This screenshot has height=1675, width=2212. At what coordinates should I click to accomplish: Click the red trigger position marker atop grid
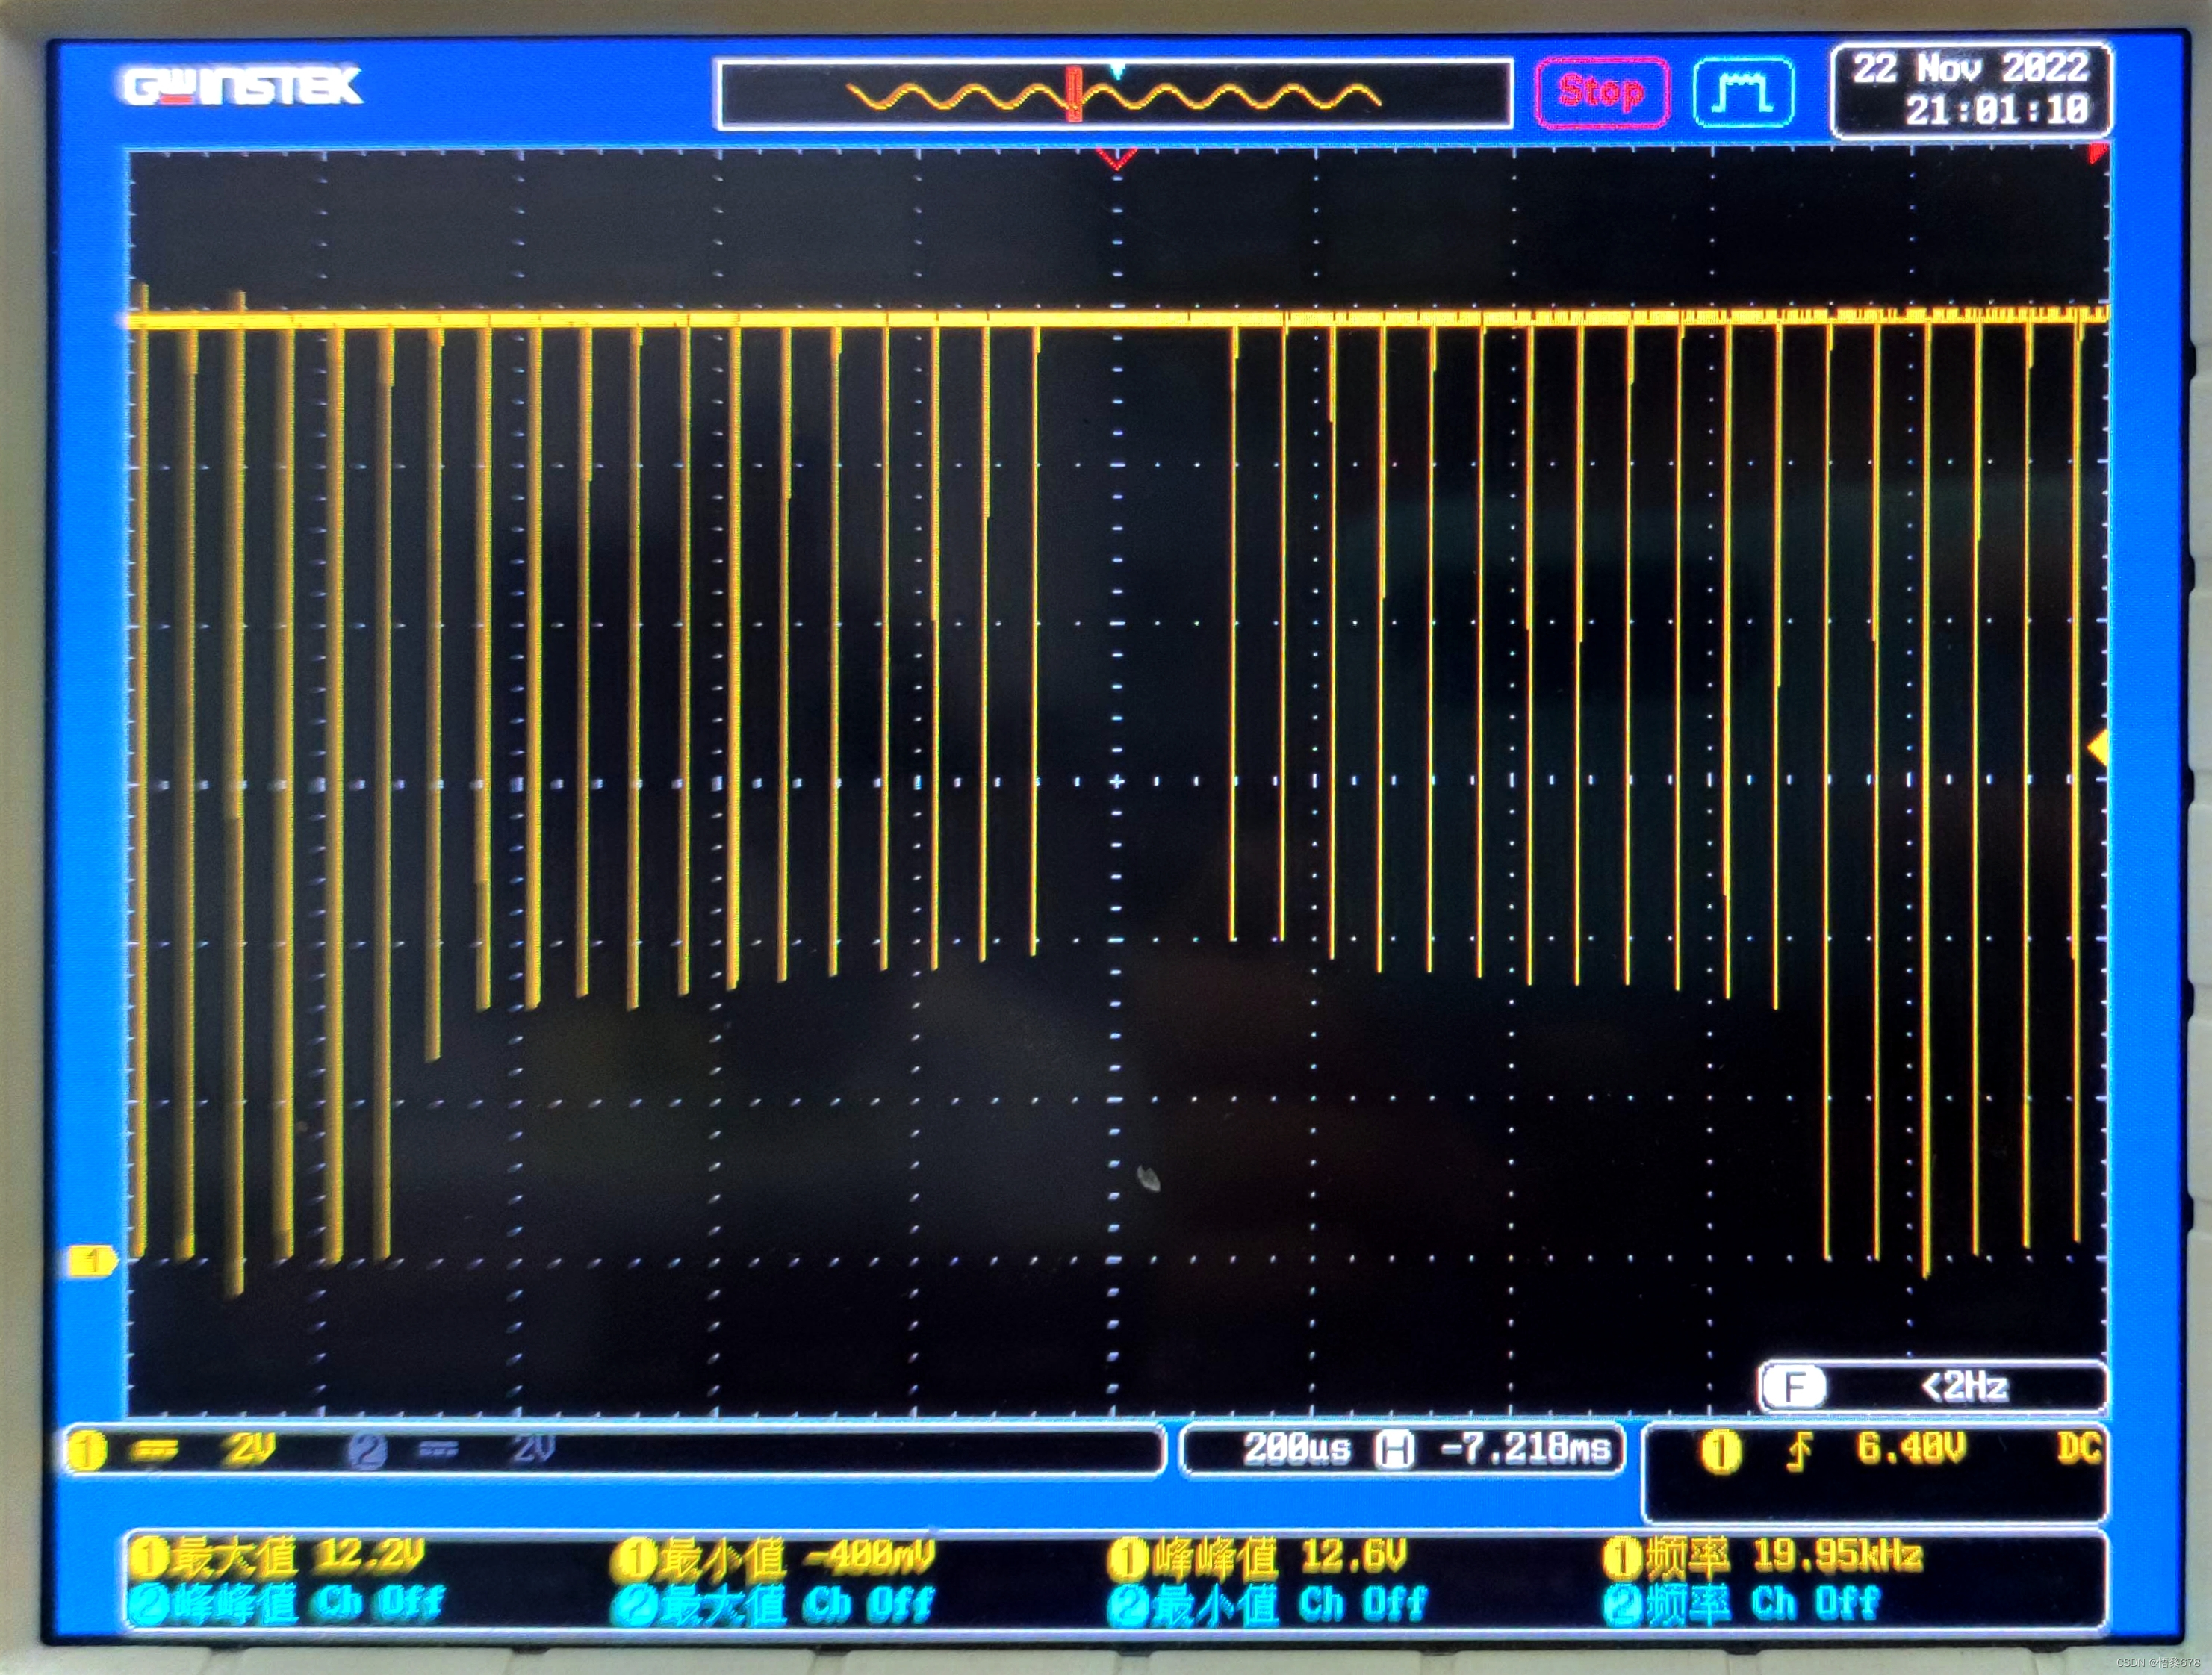pyautogui.click(x=1116, y=159)
